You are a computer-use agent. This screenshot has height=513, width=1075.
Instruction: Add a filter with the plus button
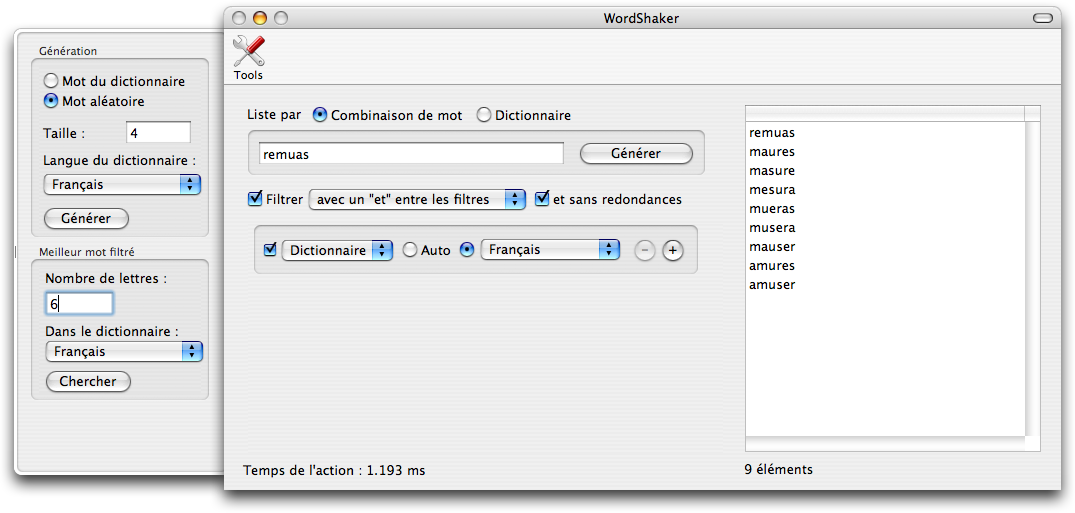[673, 251]
